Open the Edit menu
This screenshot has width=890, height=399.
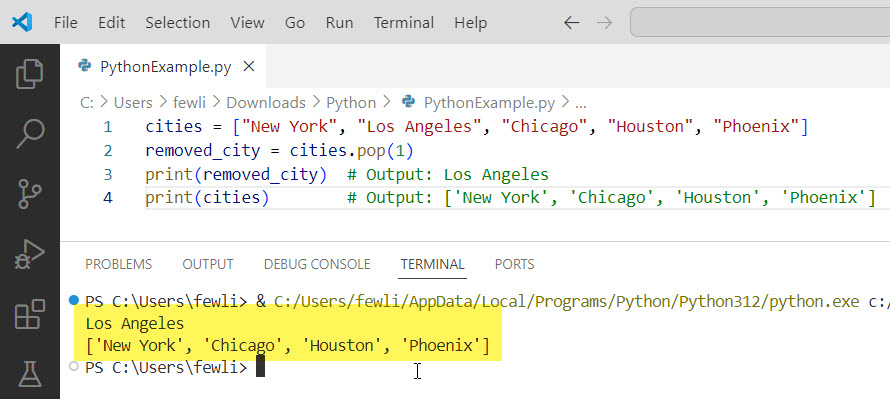pos(111,23)
